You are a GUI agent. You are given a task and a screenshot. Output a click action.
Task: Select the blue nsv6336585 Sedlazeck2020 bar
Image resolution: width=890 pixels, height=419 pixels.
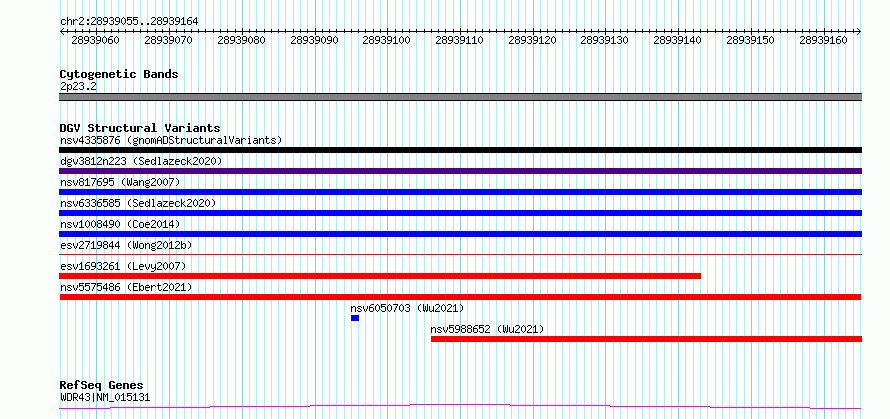460,213
